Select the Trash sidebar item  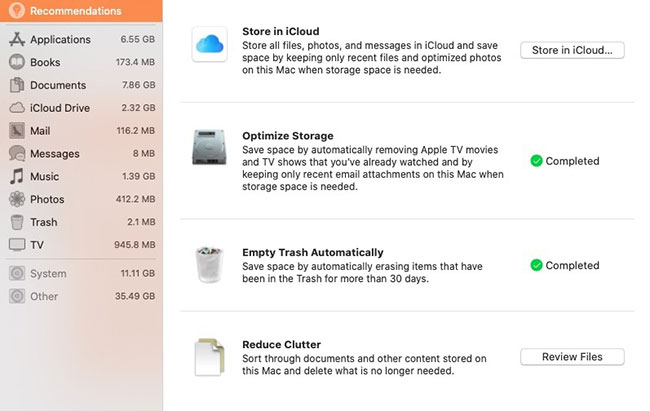coord(81,222)
